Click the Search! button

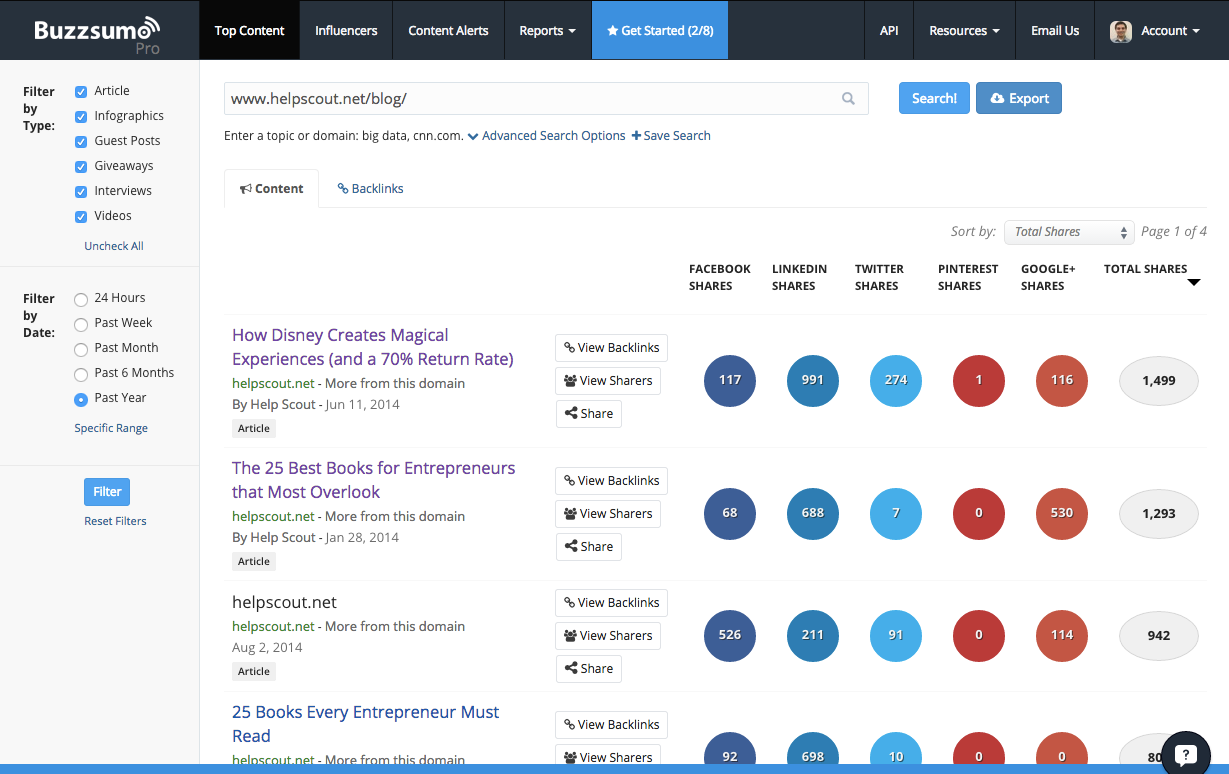pyautogui.click(x=934, y=98)
